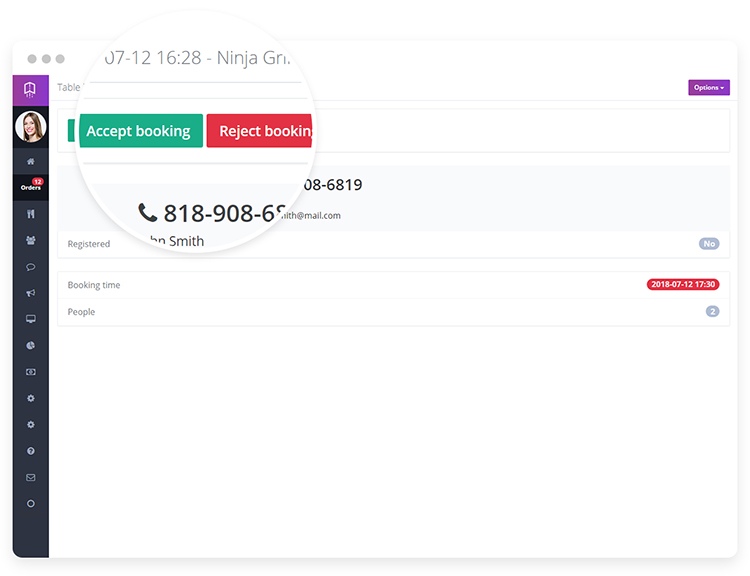This screenshot has width=750, height=576.
Task: Click the 16:28 Ninja title heading
Action: click(x=197, y=57)
